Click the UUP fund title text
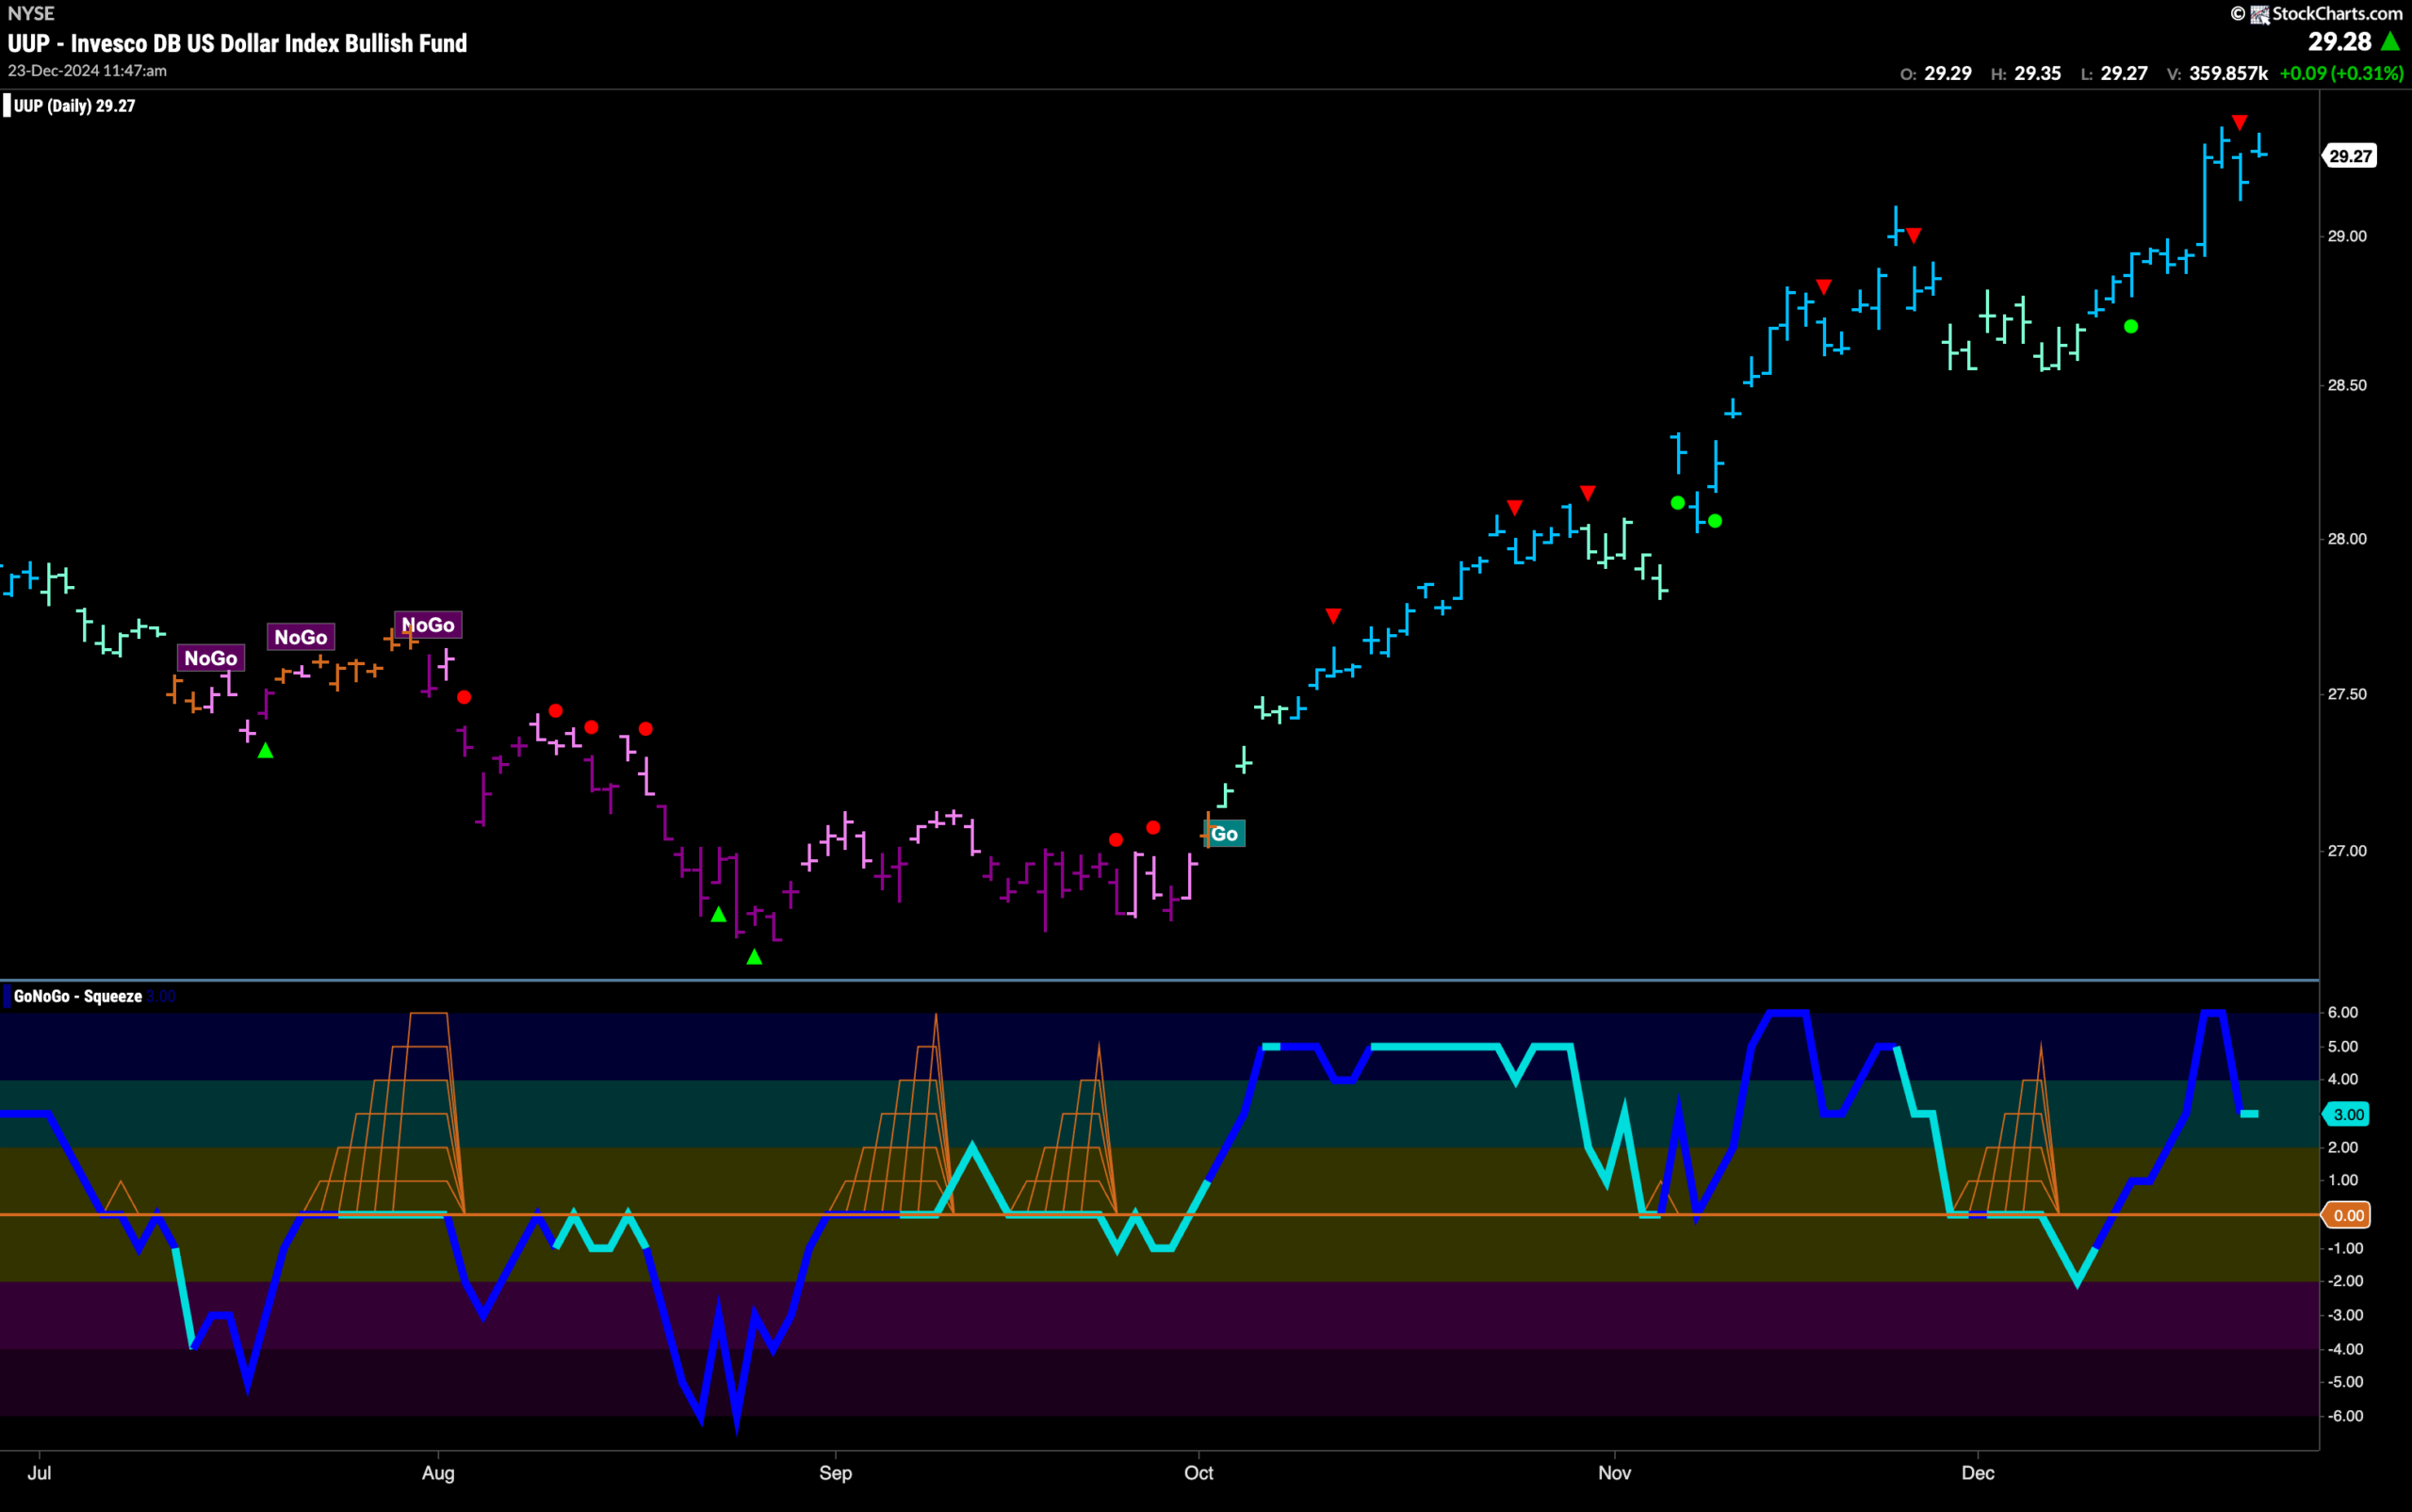The image size is (2412, 1512). [x=237, y=43]
